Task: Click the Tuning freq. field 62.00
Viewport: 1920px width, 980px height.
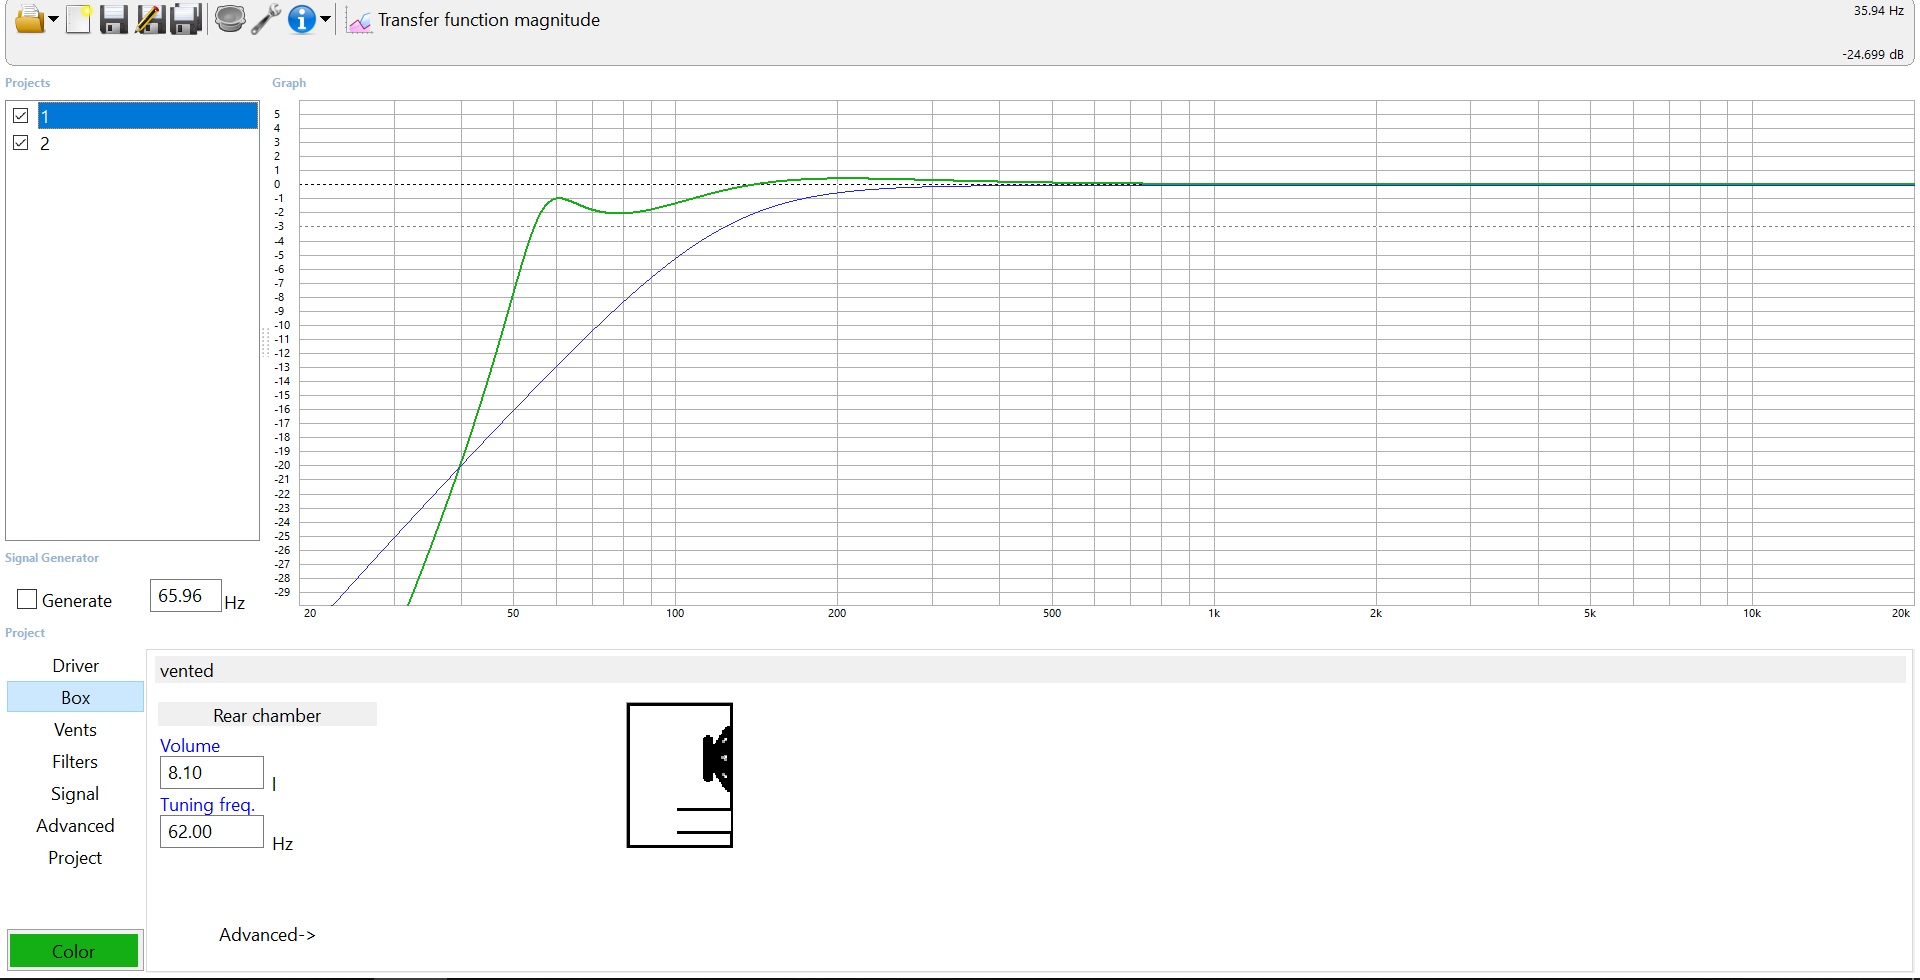Action: (x=211, y=831)
